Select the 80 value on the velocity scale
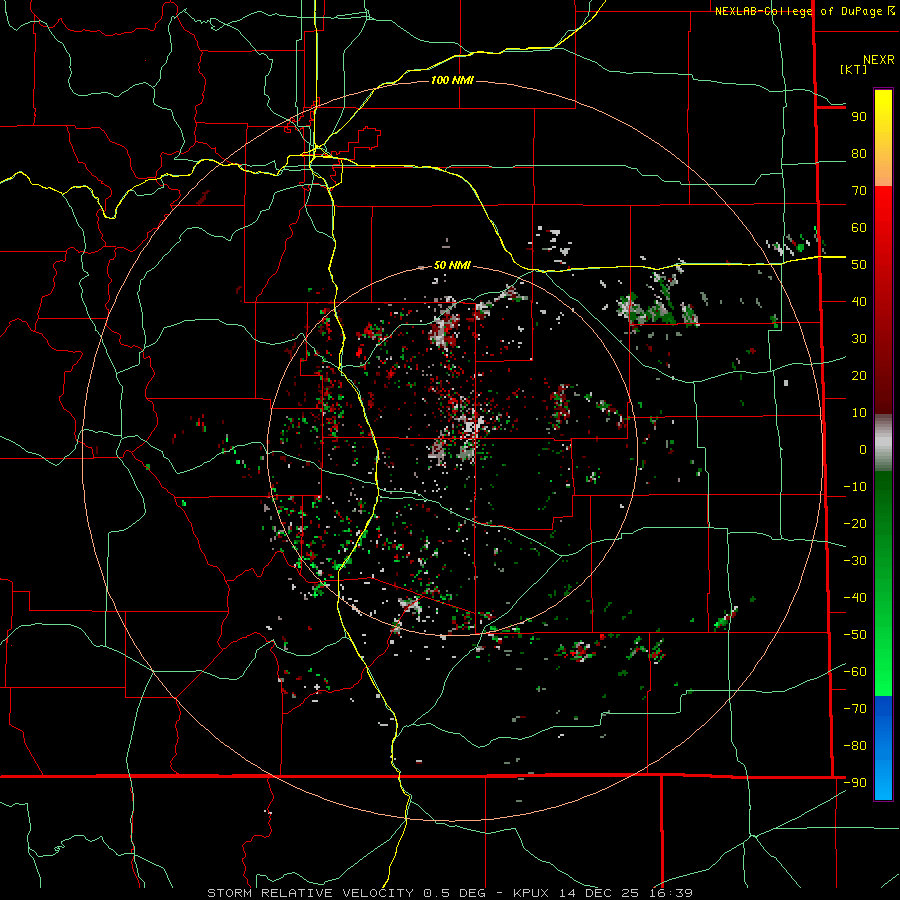This screenshot has width=900, height=900. 859,154
